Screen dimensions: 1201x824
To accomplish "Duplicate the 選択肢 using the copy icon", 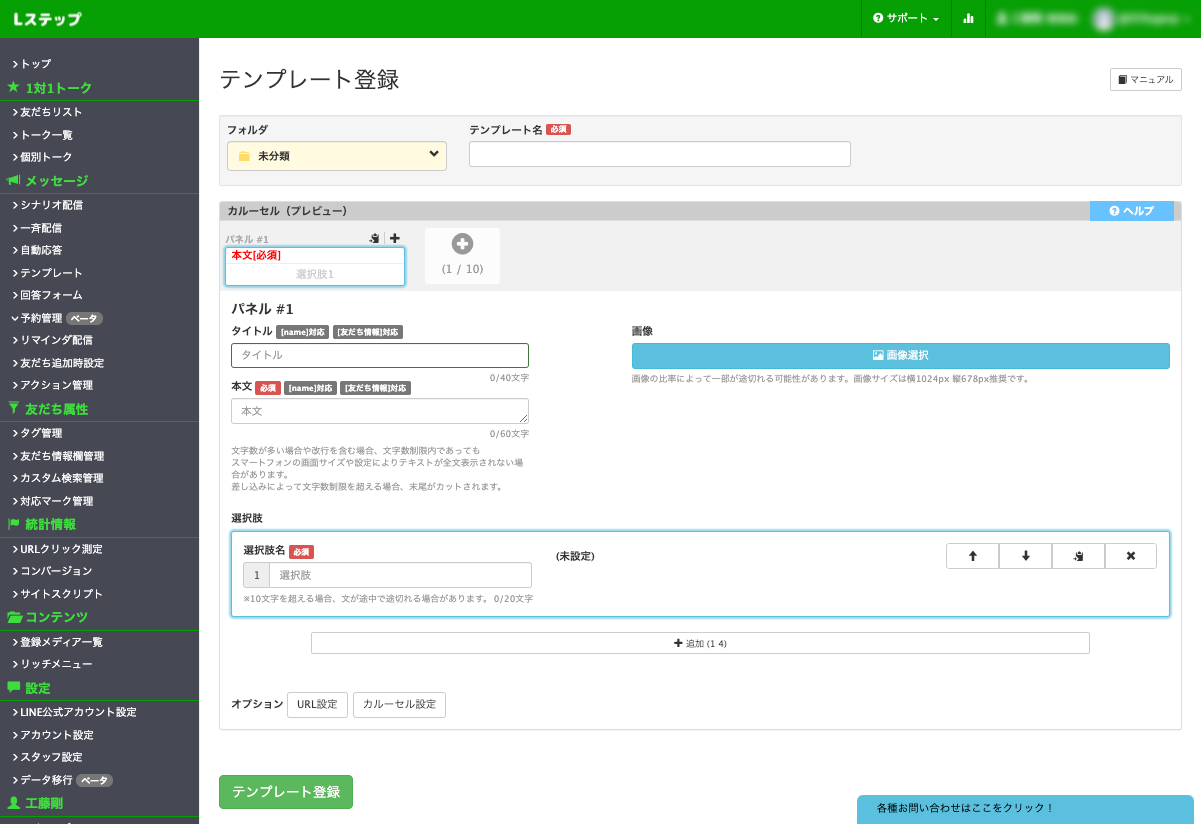I will pyautogui.click(x=1077, y=555).
